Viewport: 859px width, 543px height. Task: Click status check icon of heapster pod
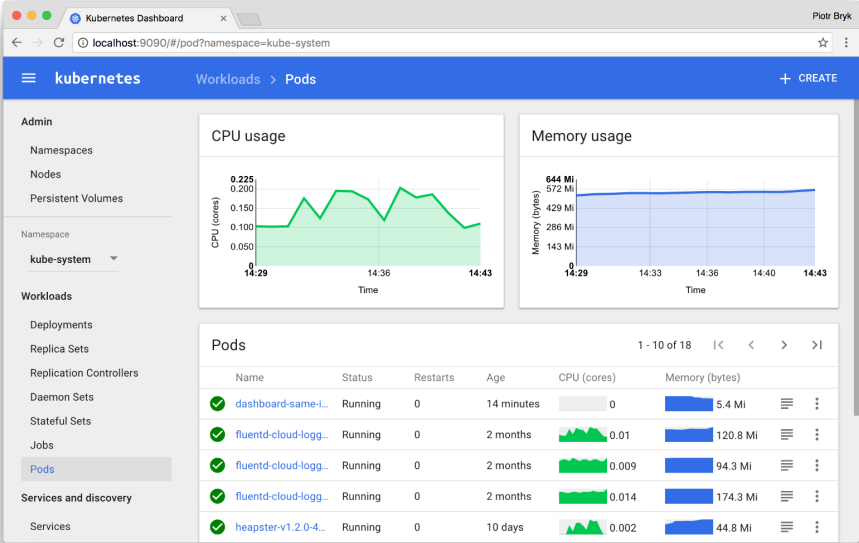pos(217,527)
